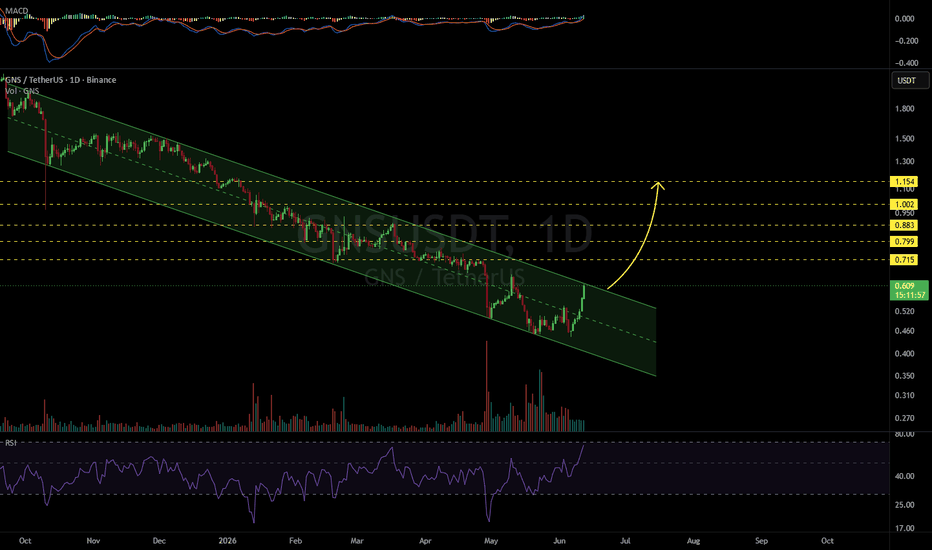This screenshot has height=550, width=932.
Task: Select the MACD indicator legend label
Action: (17, 11)
